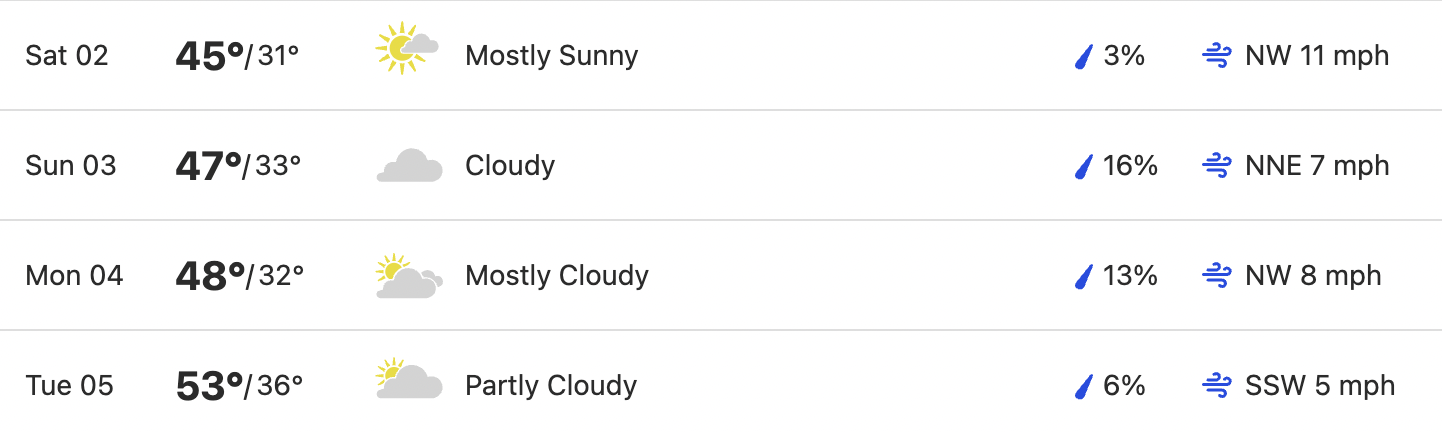Click the 13% precipitation value for Monday
Screen dimensions: 1442x432
(1130, 275)
